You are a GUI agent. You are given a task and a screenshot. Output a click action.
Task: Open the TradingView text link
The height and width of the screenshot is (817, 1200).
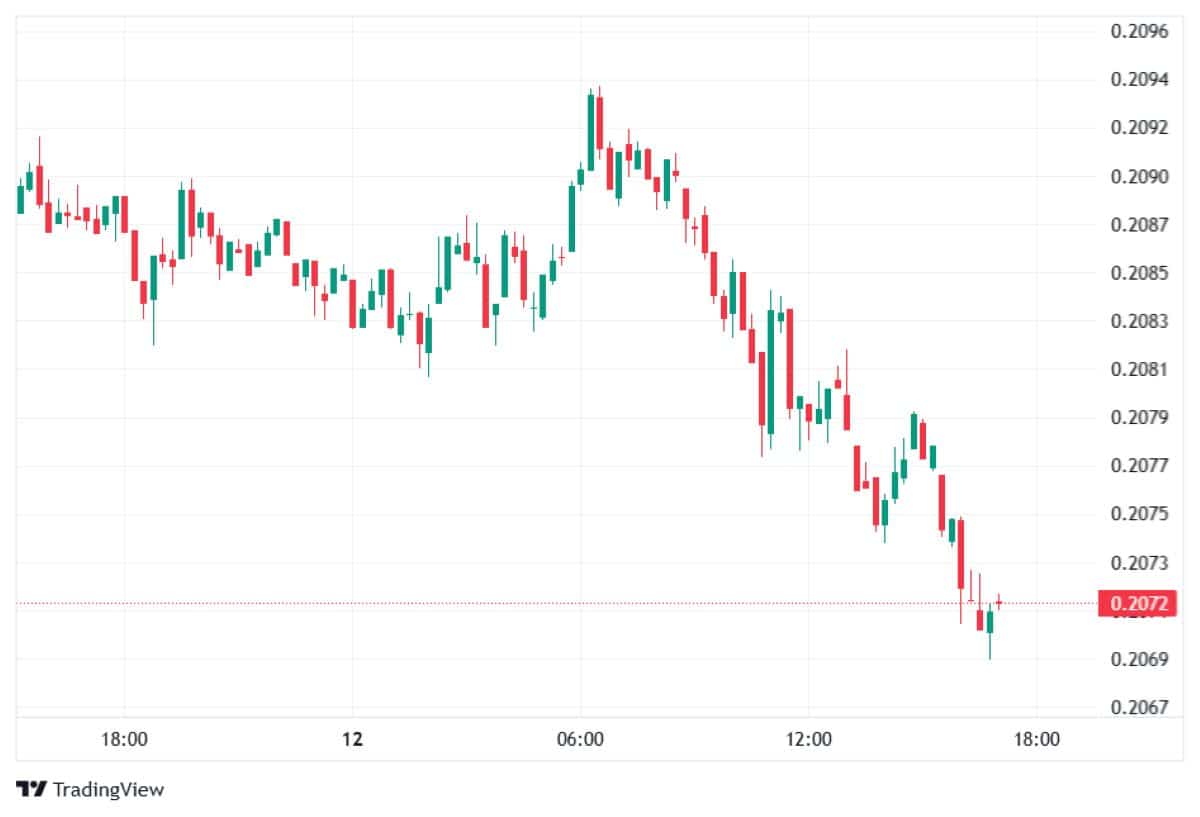click(108, 789)
